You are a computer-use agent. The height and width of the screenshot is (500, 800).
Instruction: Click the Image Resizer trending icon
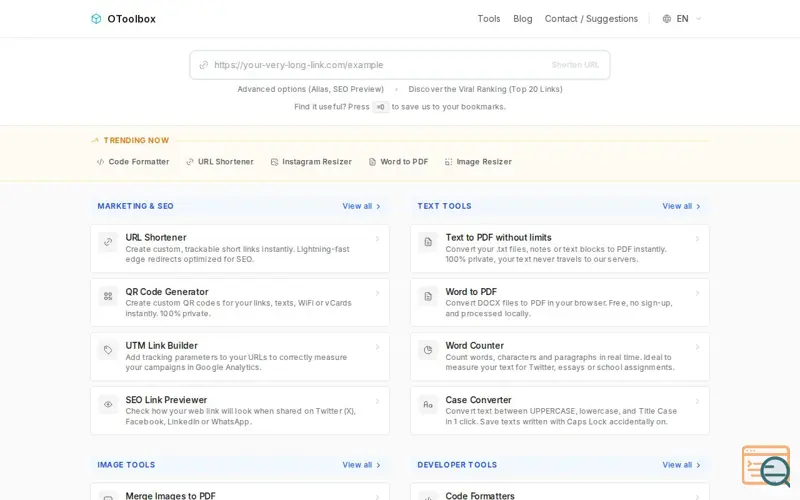[448, 162]
